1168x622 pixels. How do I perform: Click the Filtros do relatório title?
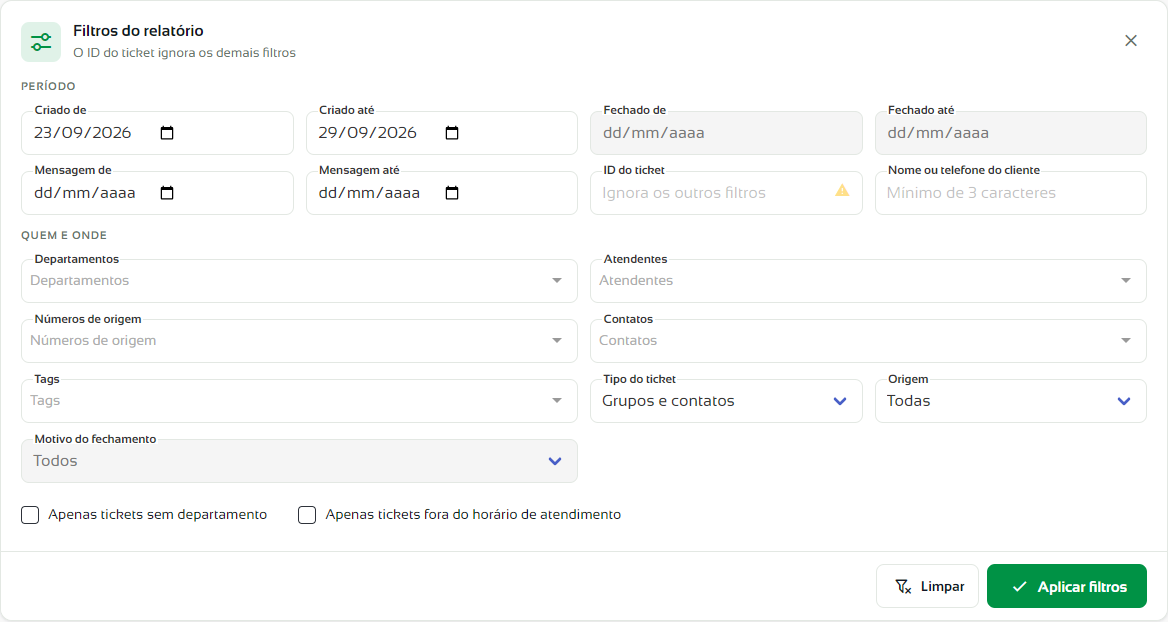(x=138, y=31)
